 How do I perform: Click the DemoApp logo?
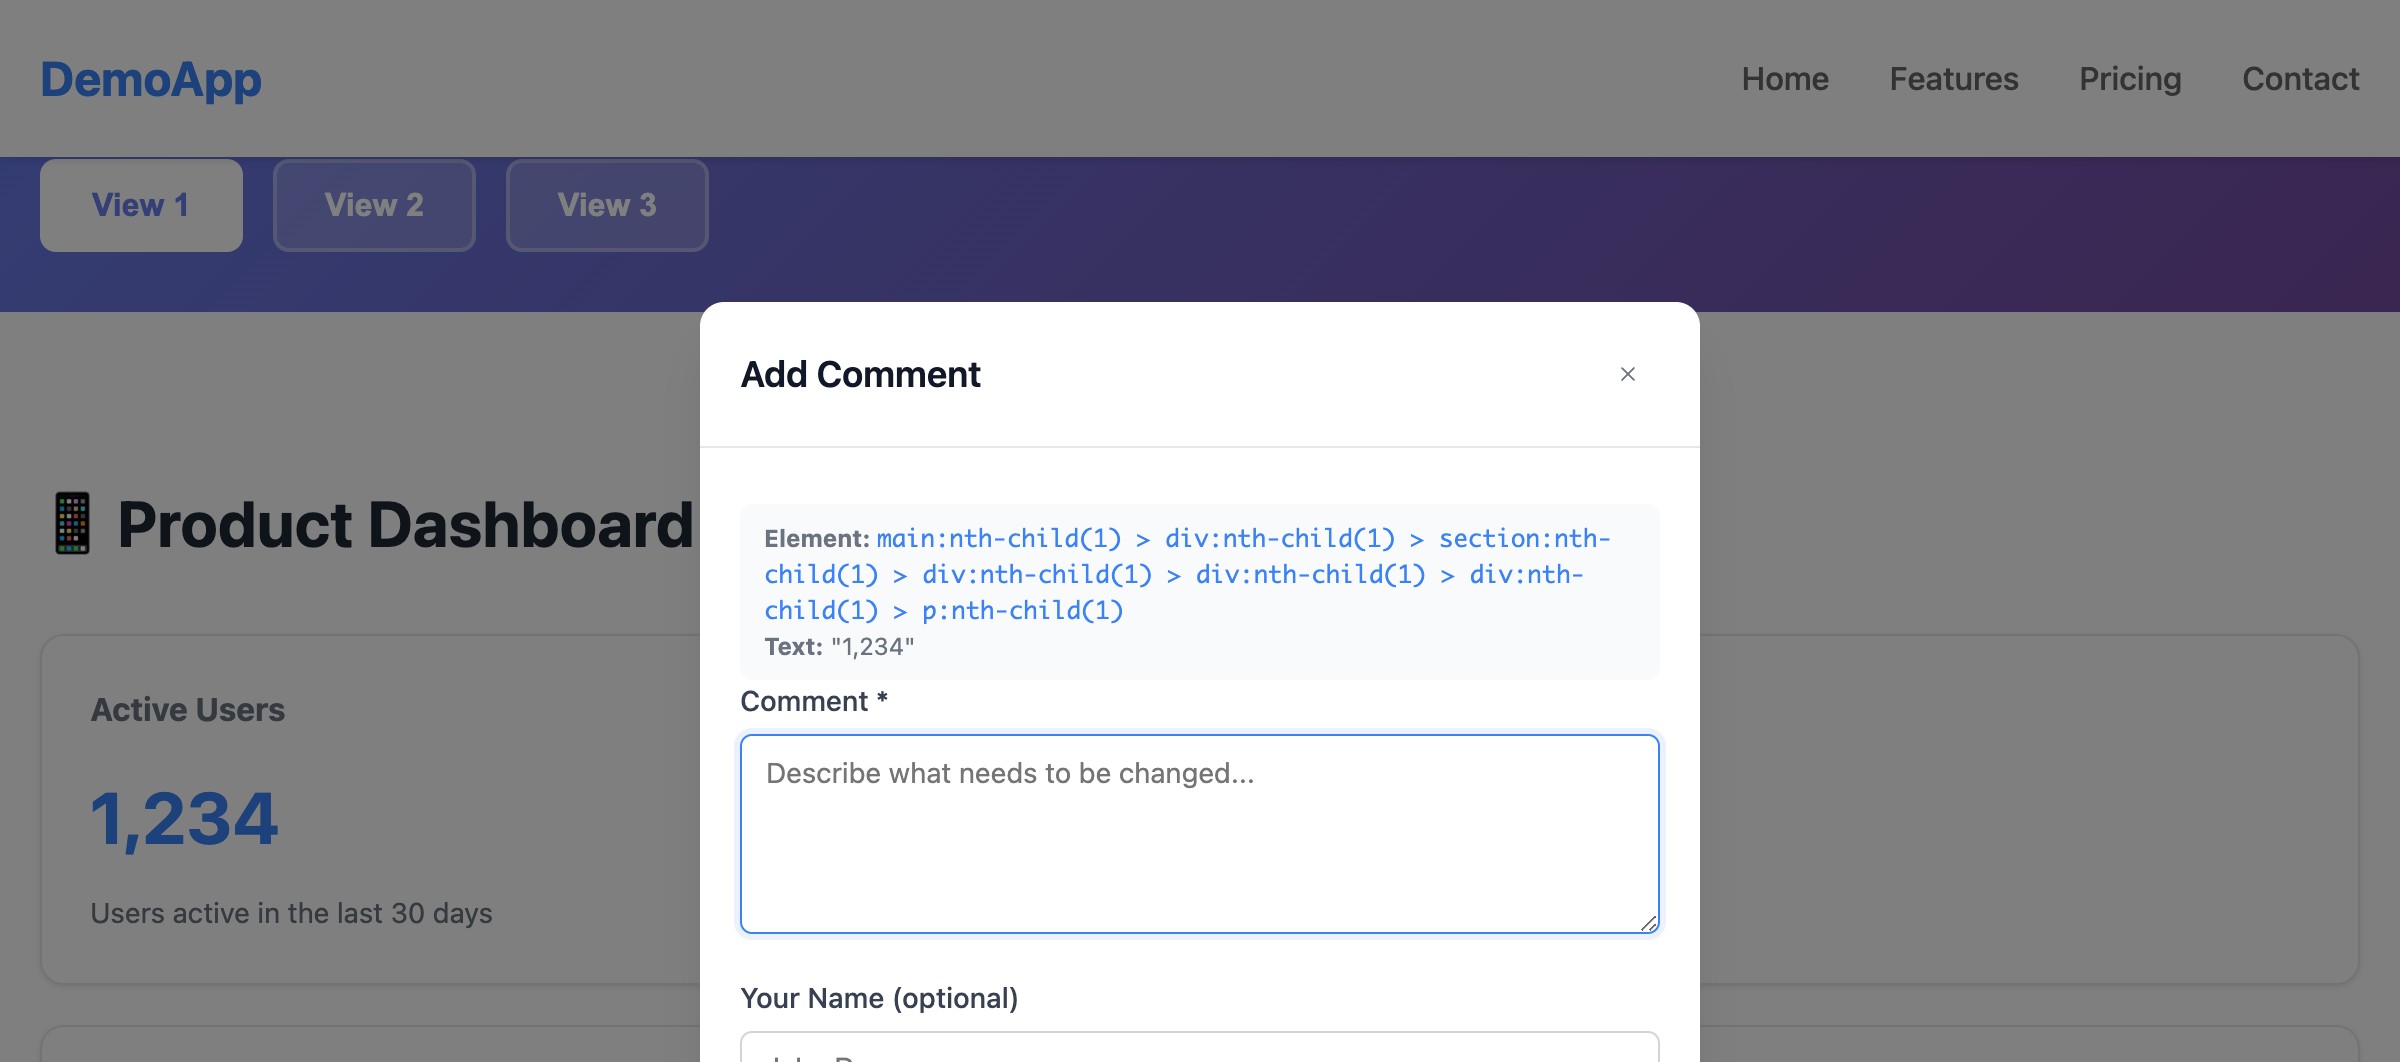150,79
